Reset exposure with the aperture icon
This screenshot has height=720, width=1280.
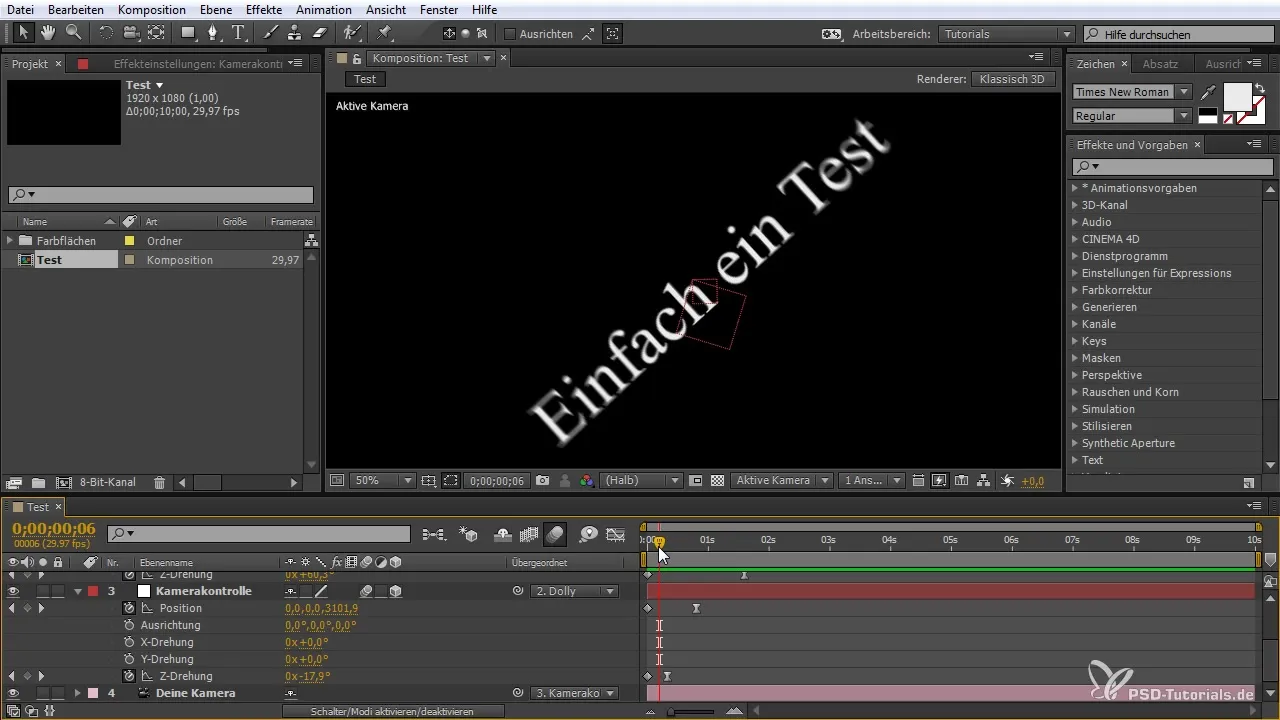coord(1007,480)
